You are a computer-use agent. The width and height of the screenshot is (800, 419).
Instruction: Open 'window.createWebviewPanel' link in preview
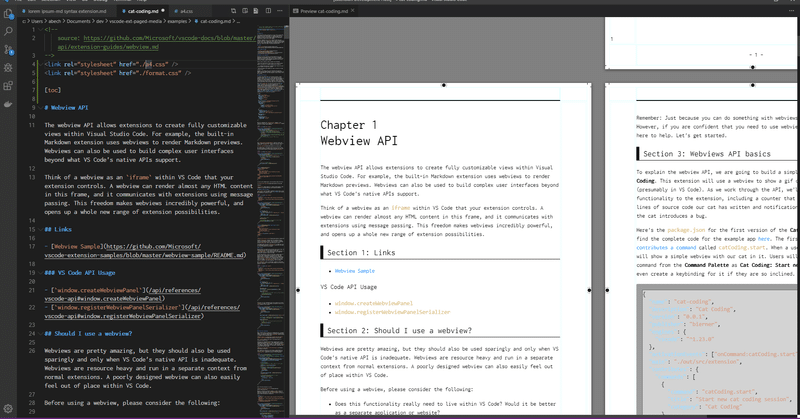373,303
